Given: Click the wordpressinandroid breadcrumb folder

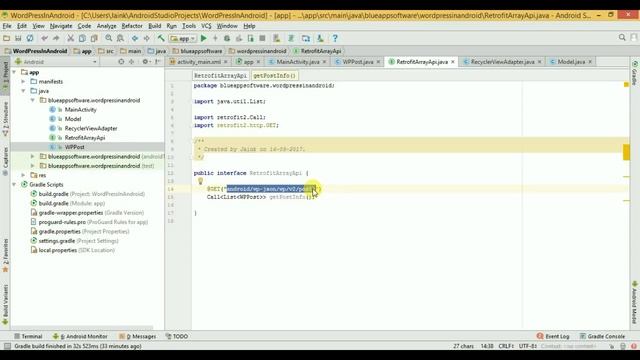Looking at the screenshot, I should point(258,51).
